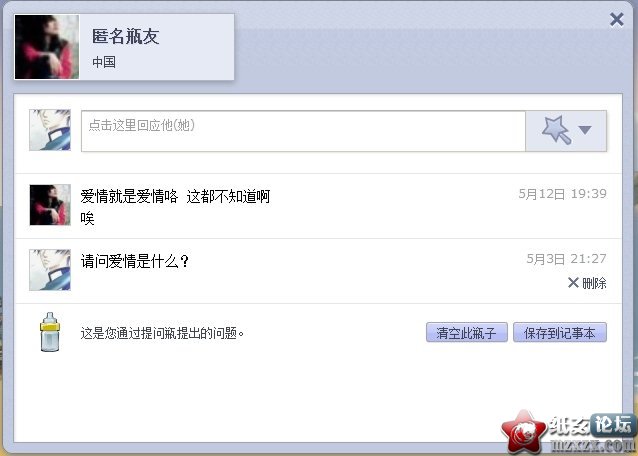Image resolution: width=638 pixels, height=456 pixels.
Task: Click the X icon beside 删除
Action: 573,282
